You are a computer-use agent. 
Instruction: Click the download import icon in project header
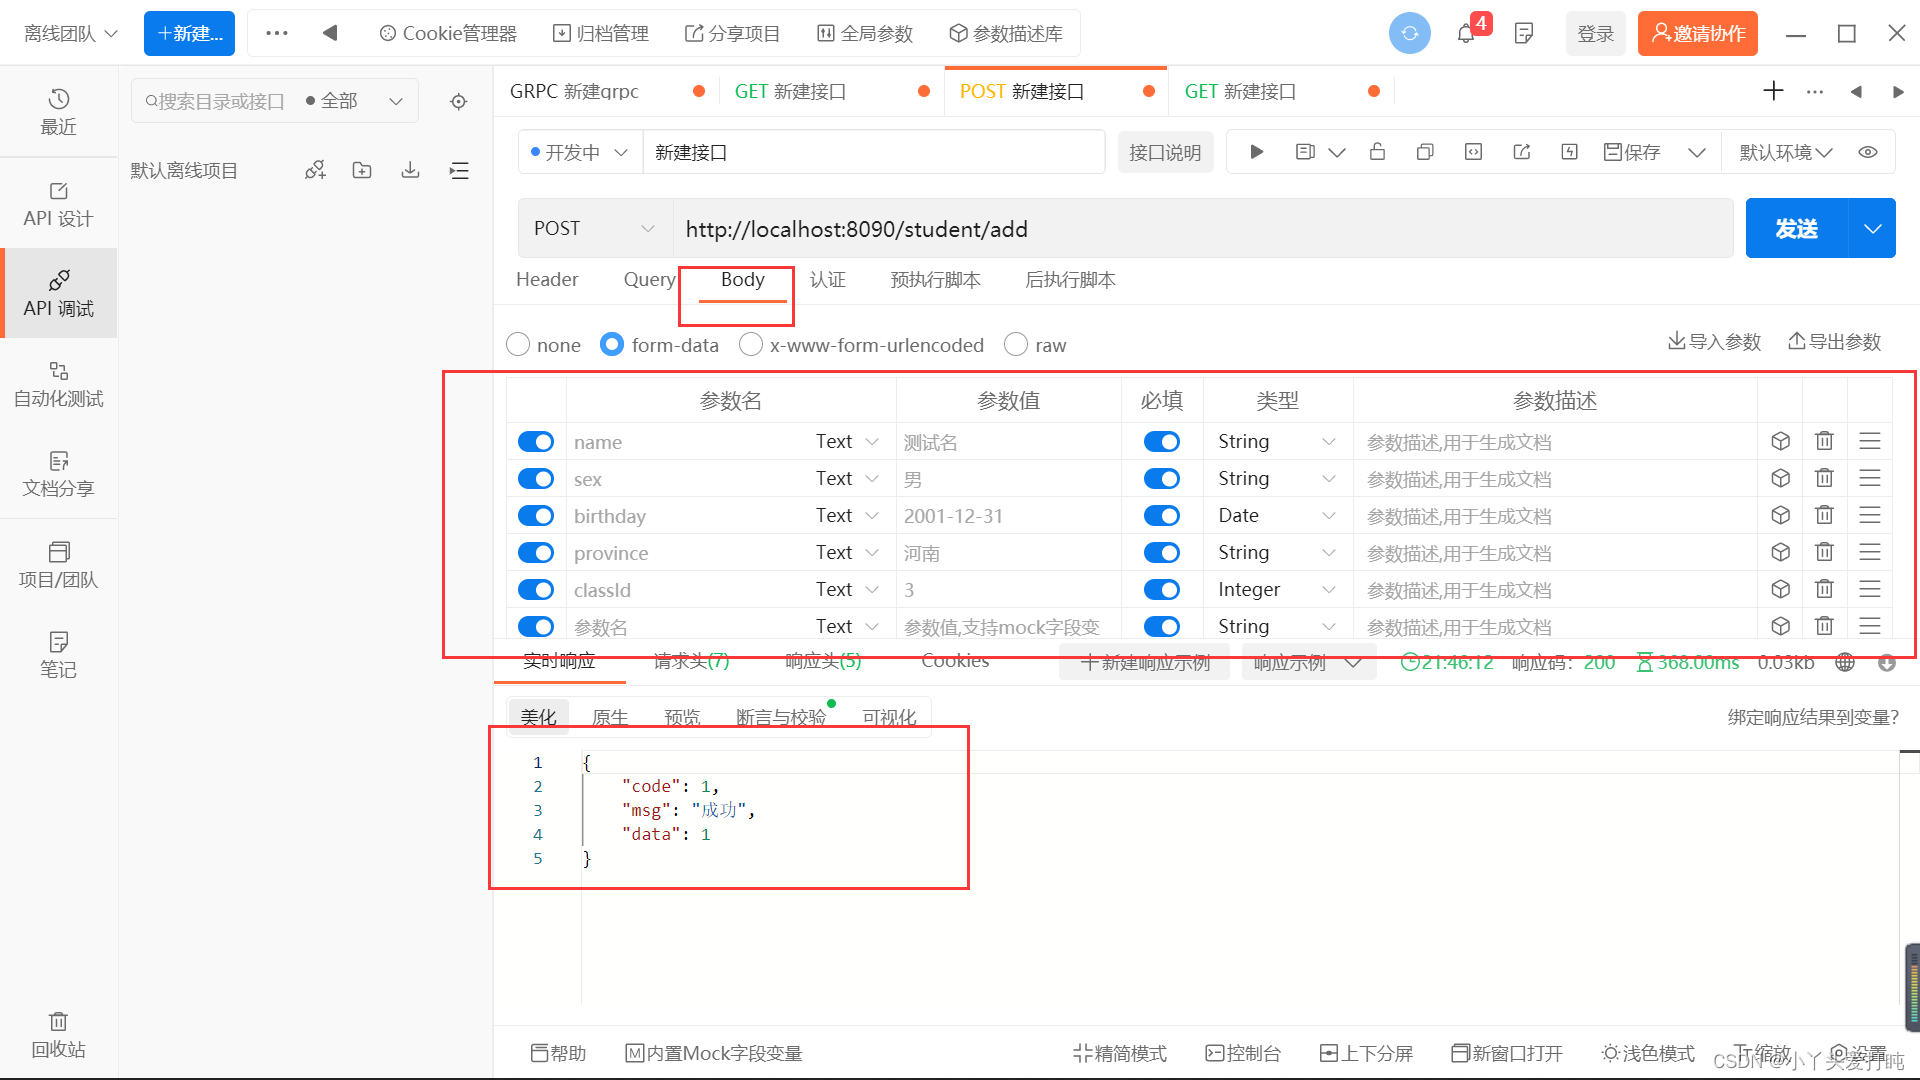(410, 170)
